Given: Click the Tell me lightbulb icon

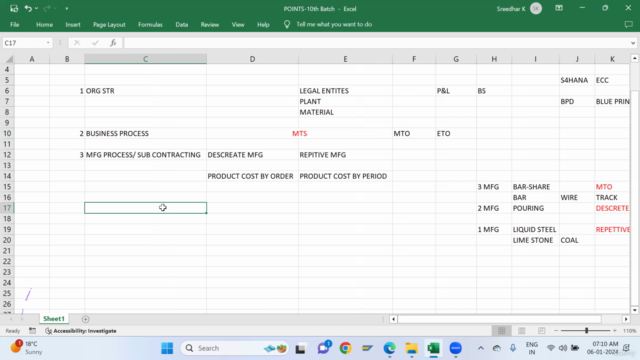Looking at the screenshot, I should click(x=287, y=24).
